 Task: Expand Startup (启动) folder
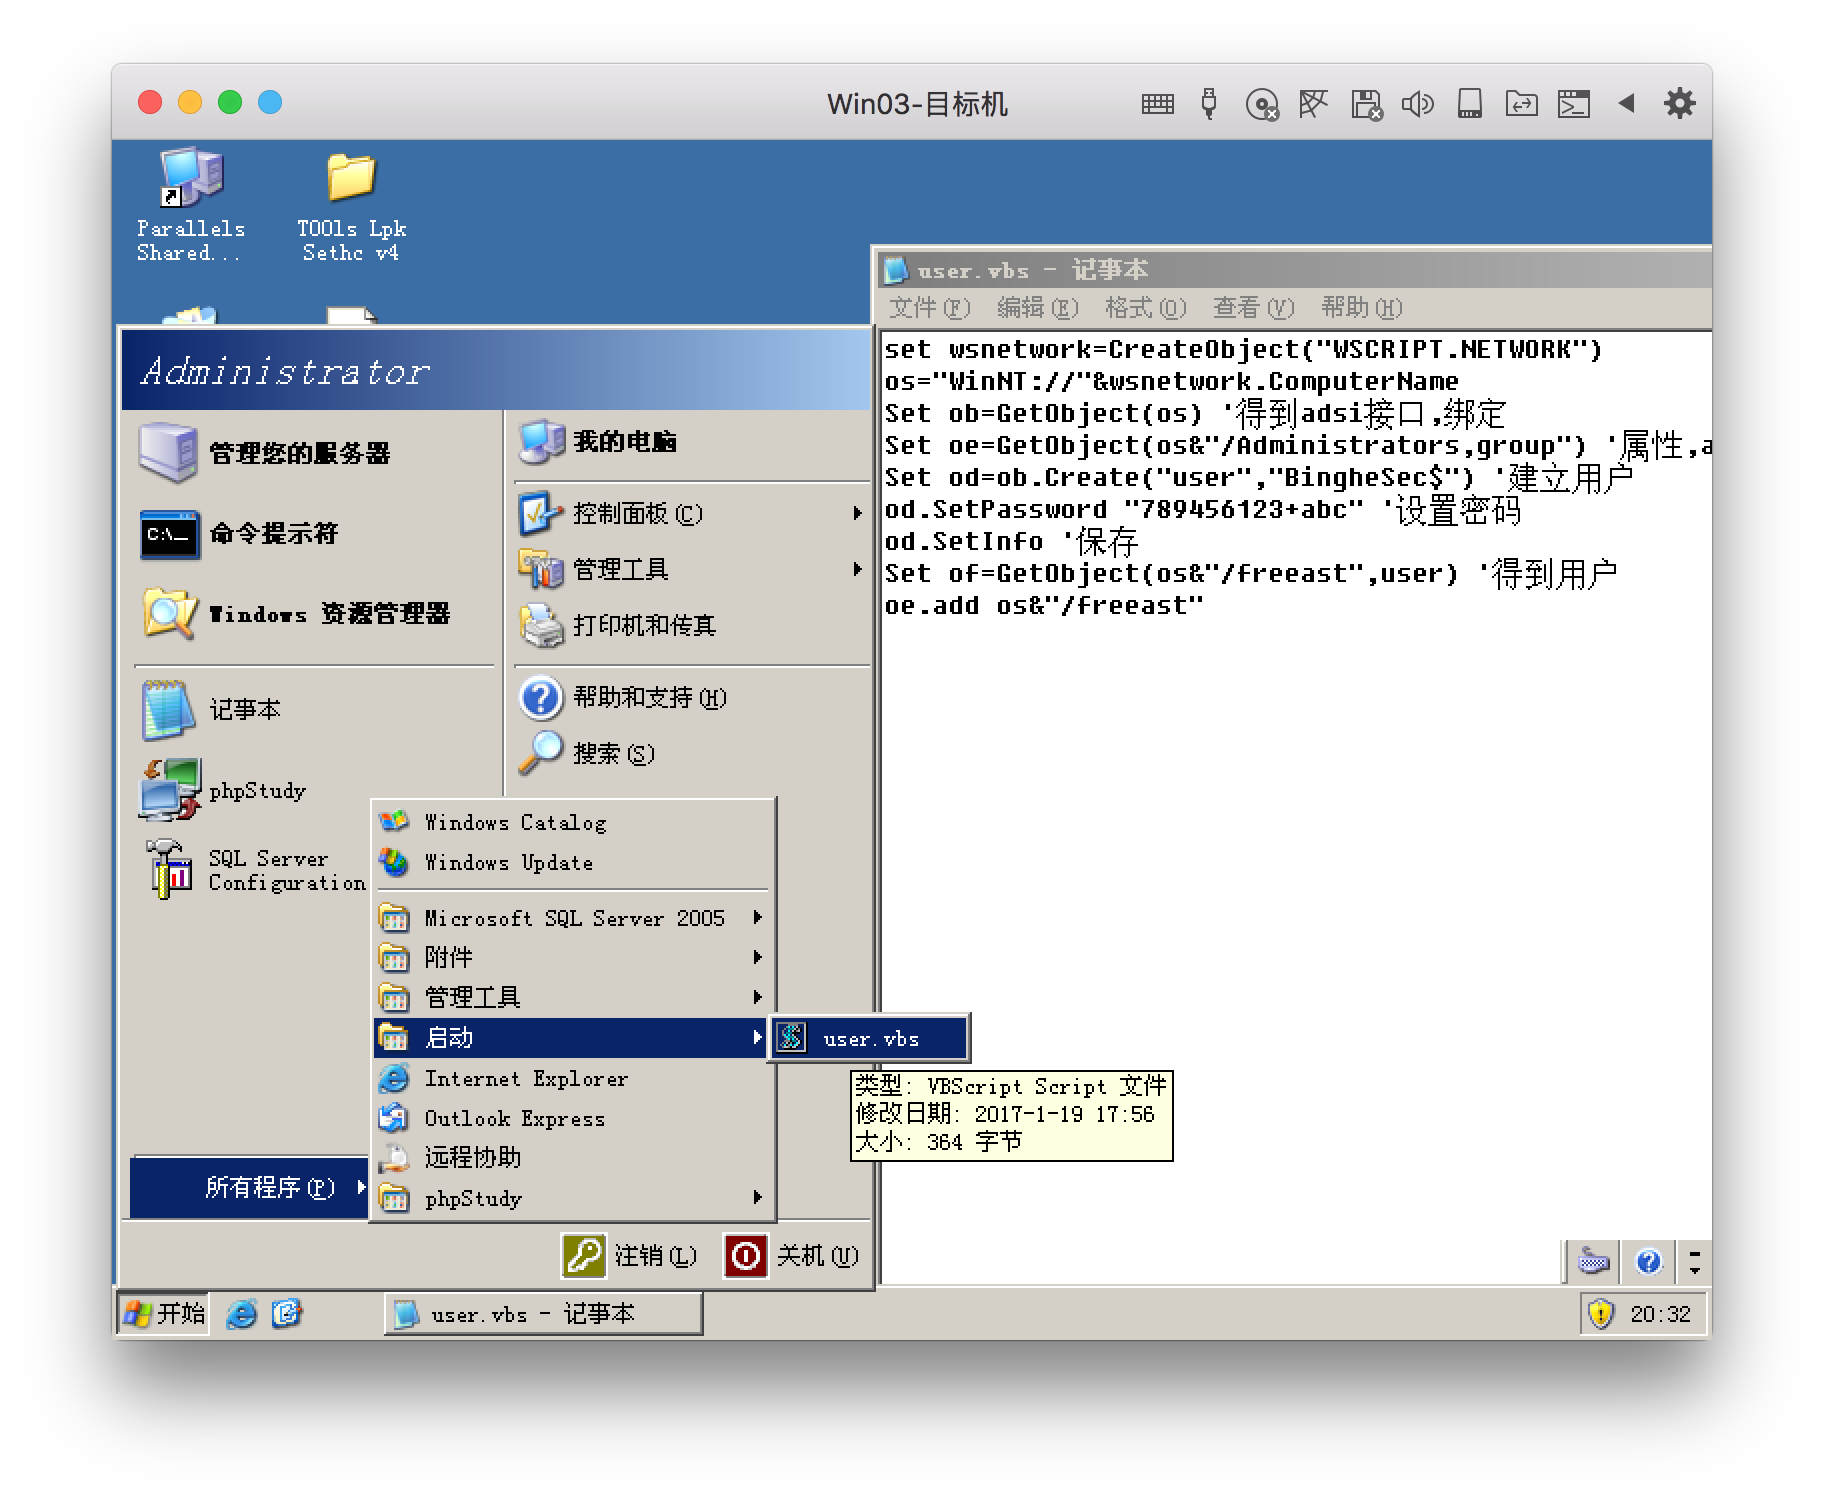click(x=573, y=1038)
